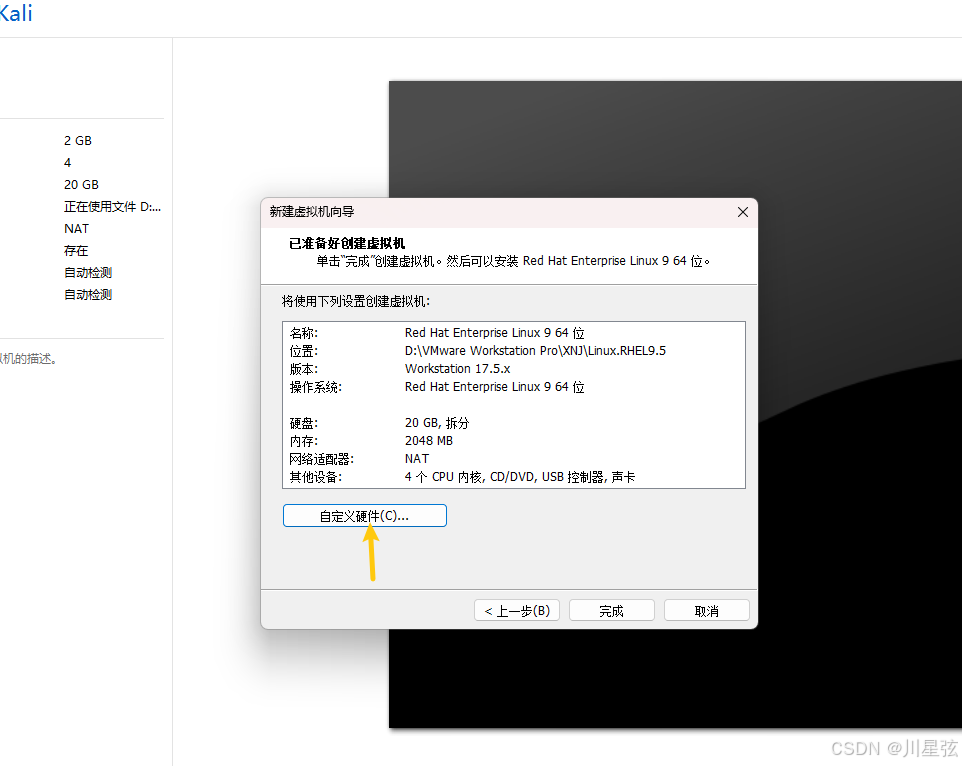Viewport: 962px width, 766px height.
Task: Click the 取消 button in wizard
Action: point(706,611)
